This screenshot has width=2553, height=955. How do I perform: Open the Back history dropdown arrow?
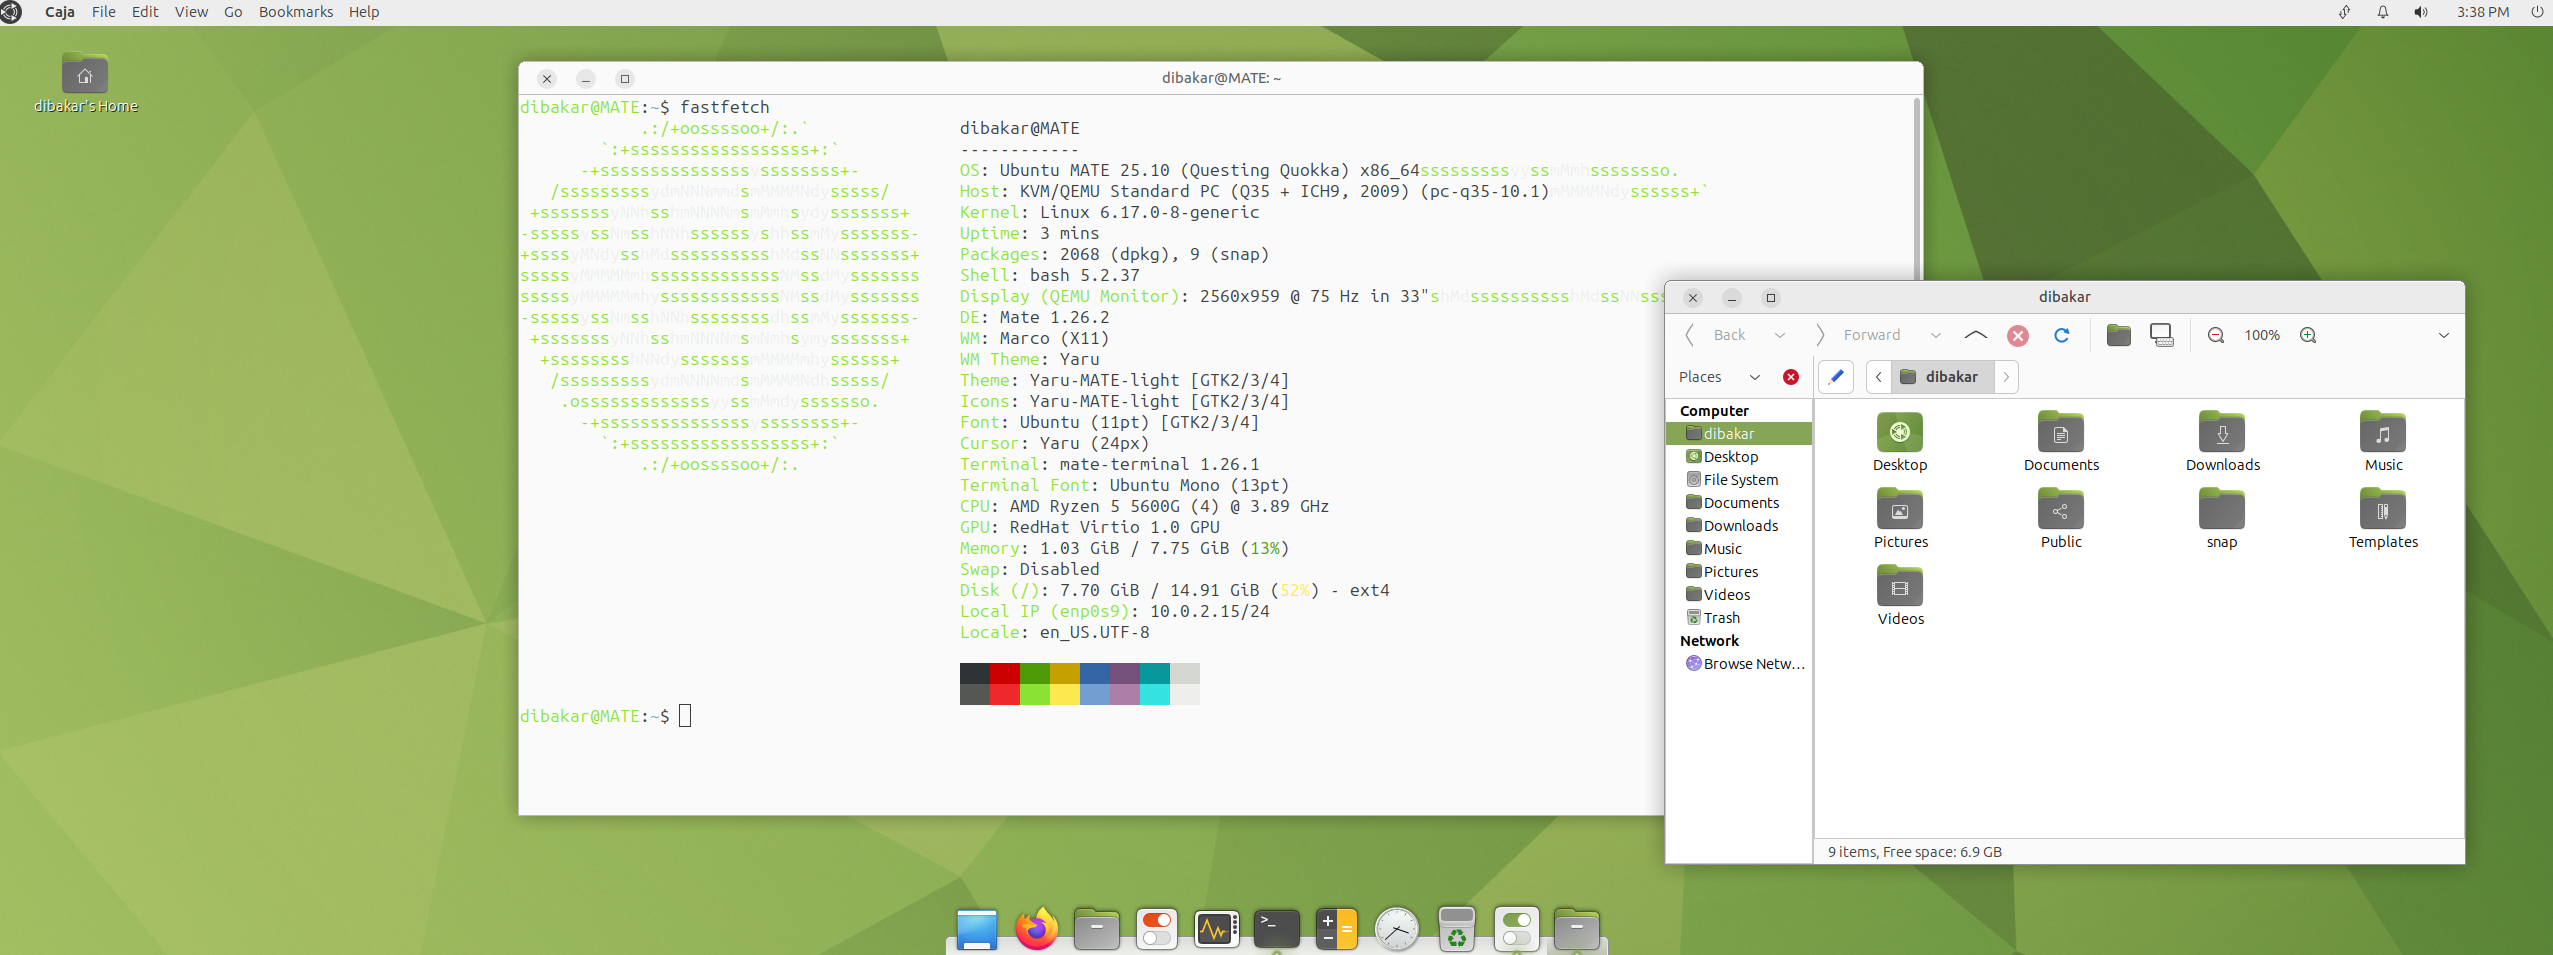(1780, 335)
